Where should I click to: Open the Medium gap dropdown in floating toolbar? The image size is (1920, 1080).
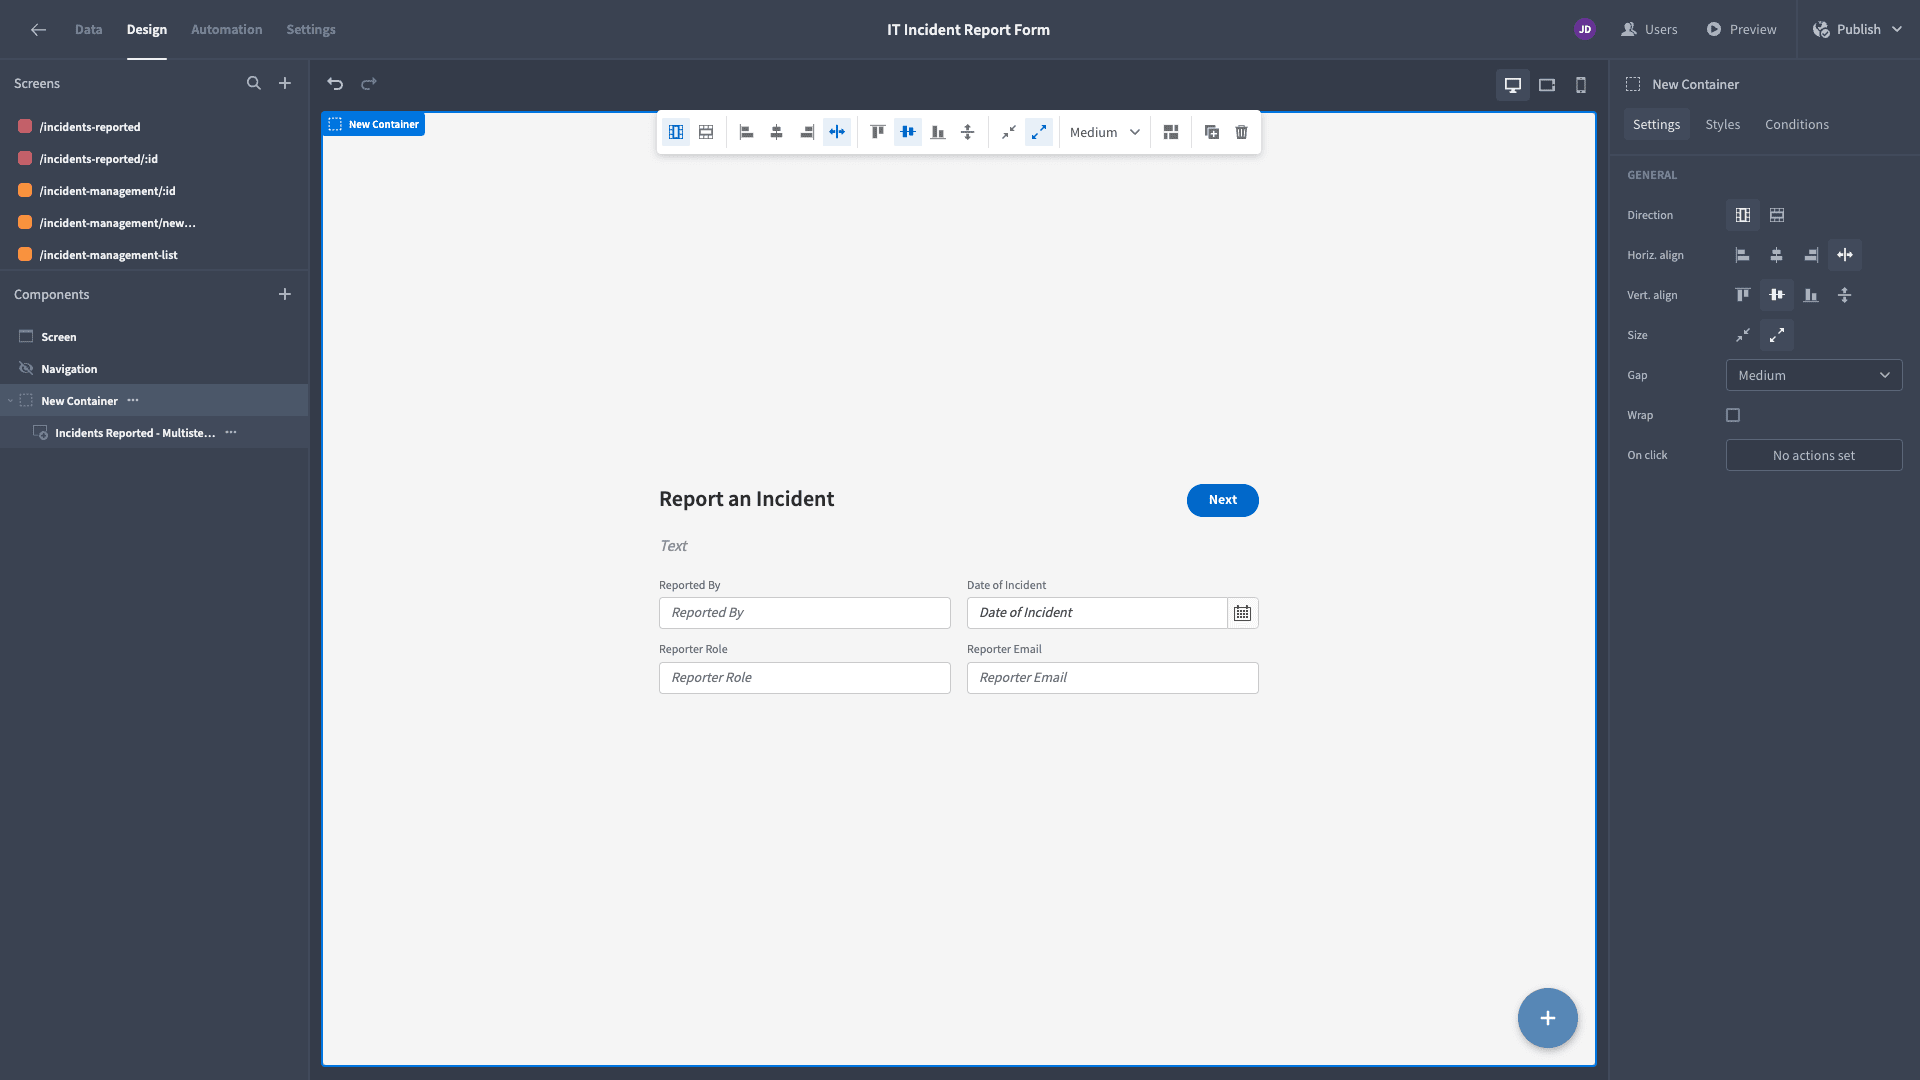(1104, 132)
